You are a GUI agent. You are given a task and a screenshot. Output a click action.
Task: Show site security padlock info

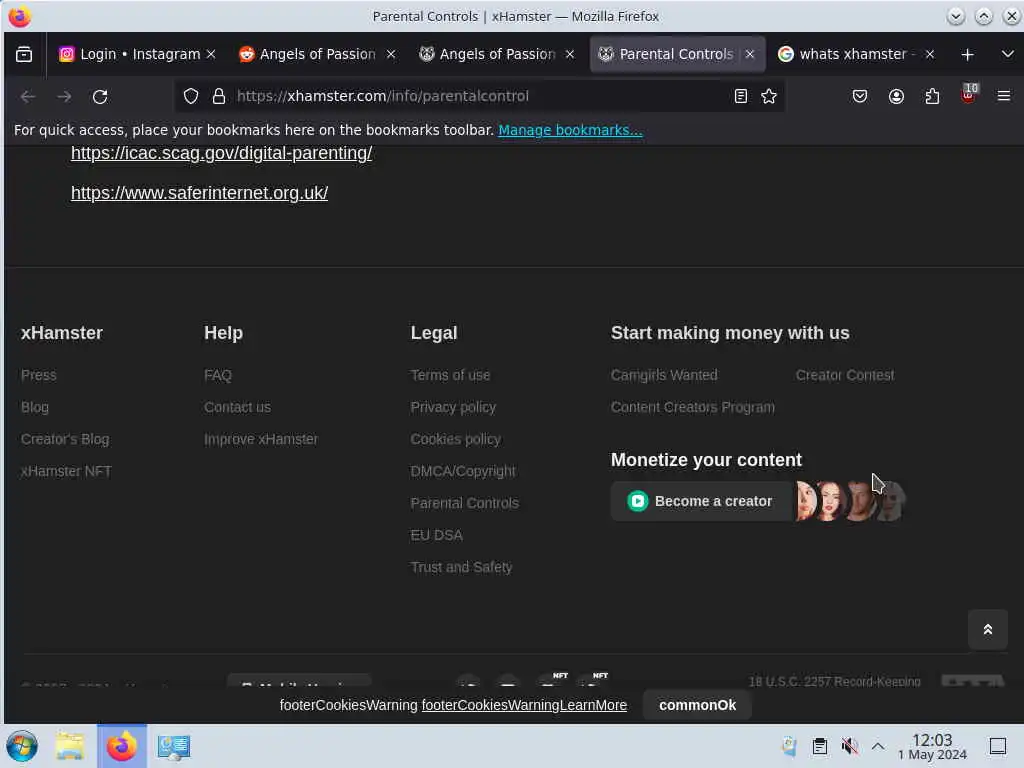tap(219, 97)
